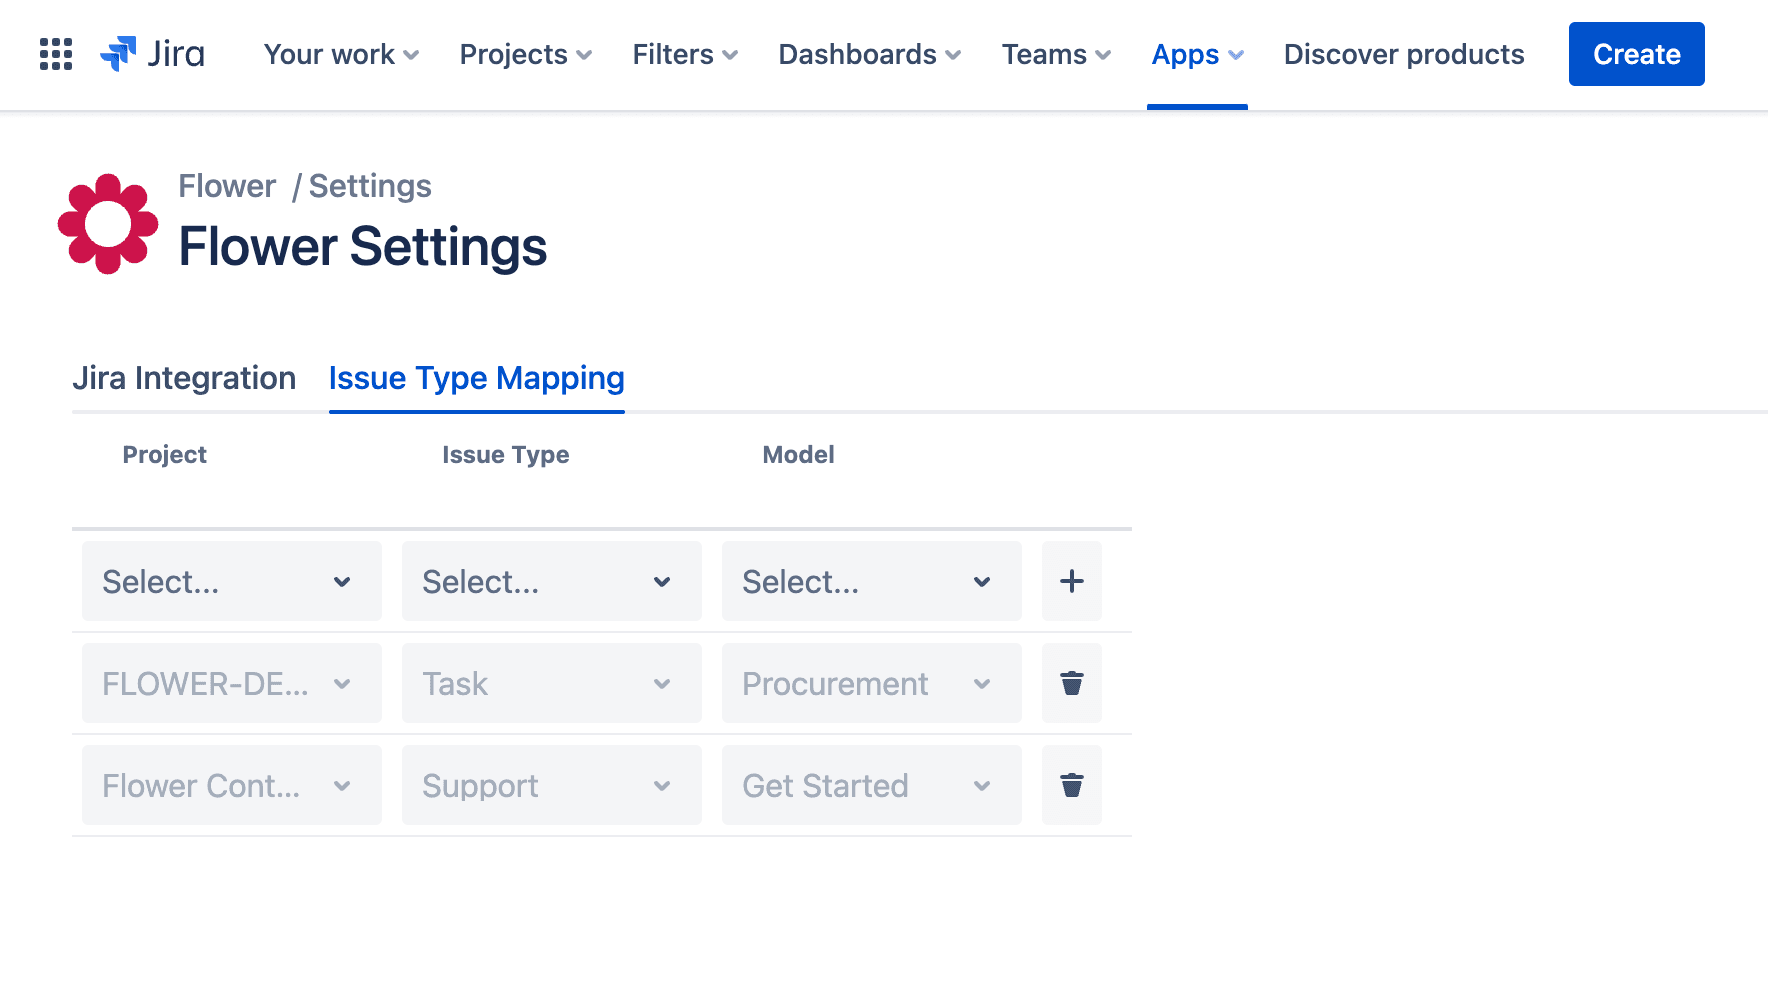Open the empty Project Select dropdown
This screenshot has height=986, width=1768.
[x=231, y=581]
